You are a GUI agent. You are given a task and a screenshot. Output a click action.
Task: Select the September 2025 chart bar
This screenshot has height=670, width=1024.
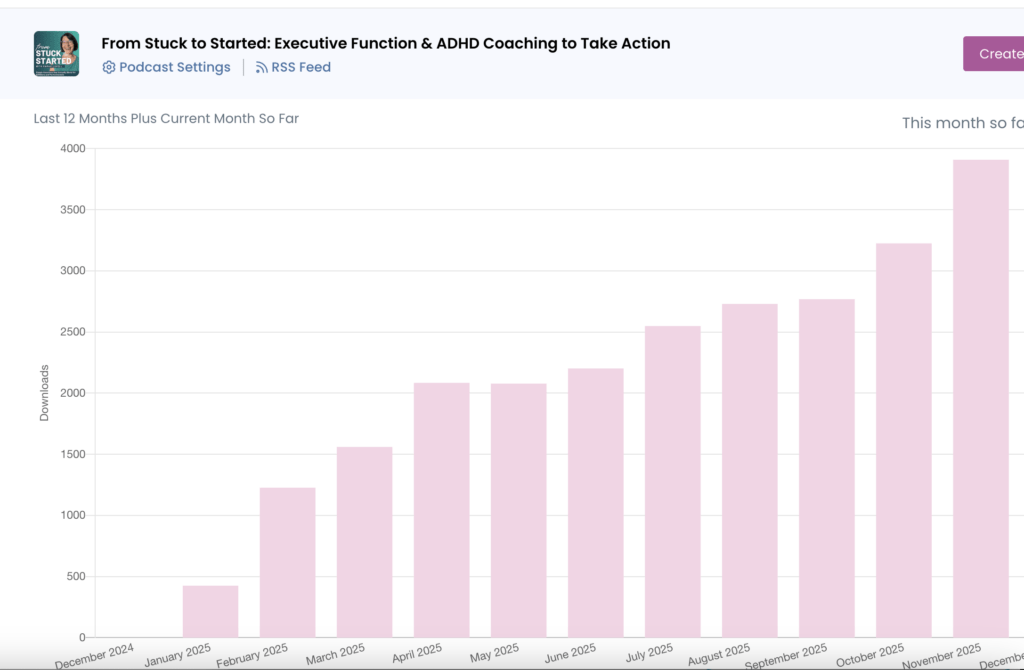click(x=826, y=468)
